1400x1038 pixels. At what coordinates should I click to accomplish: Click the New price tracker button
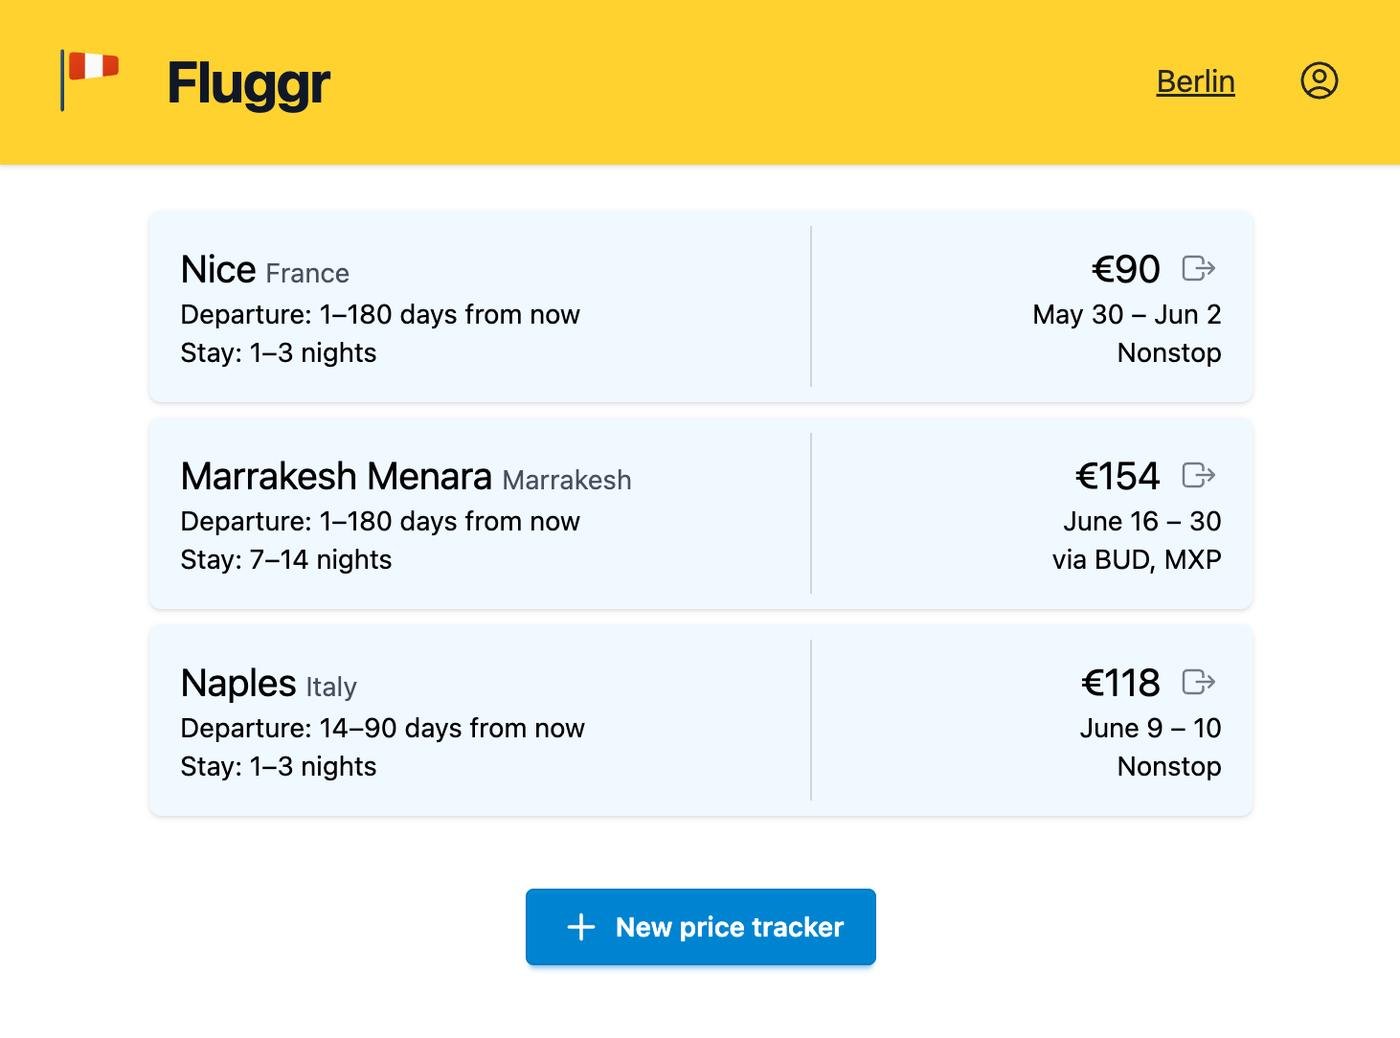tap(700, 927)
